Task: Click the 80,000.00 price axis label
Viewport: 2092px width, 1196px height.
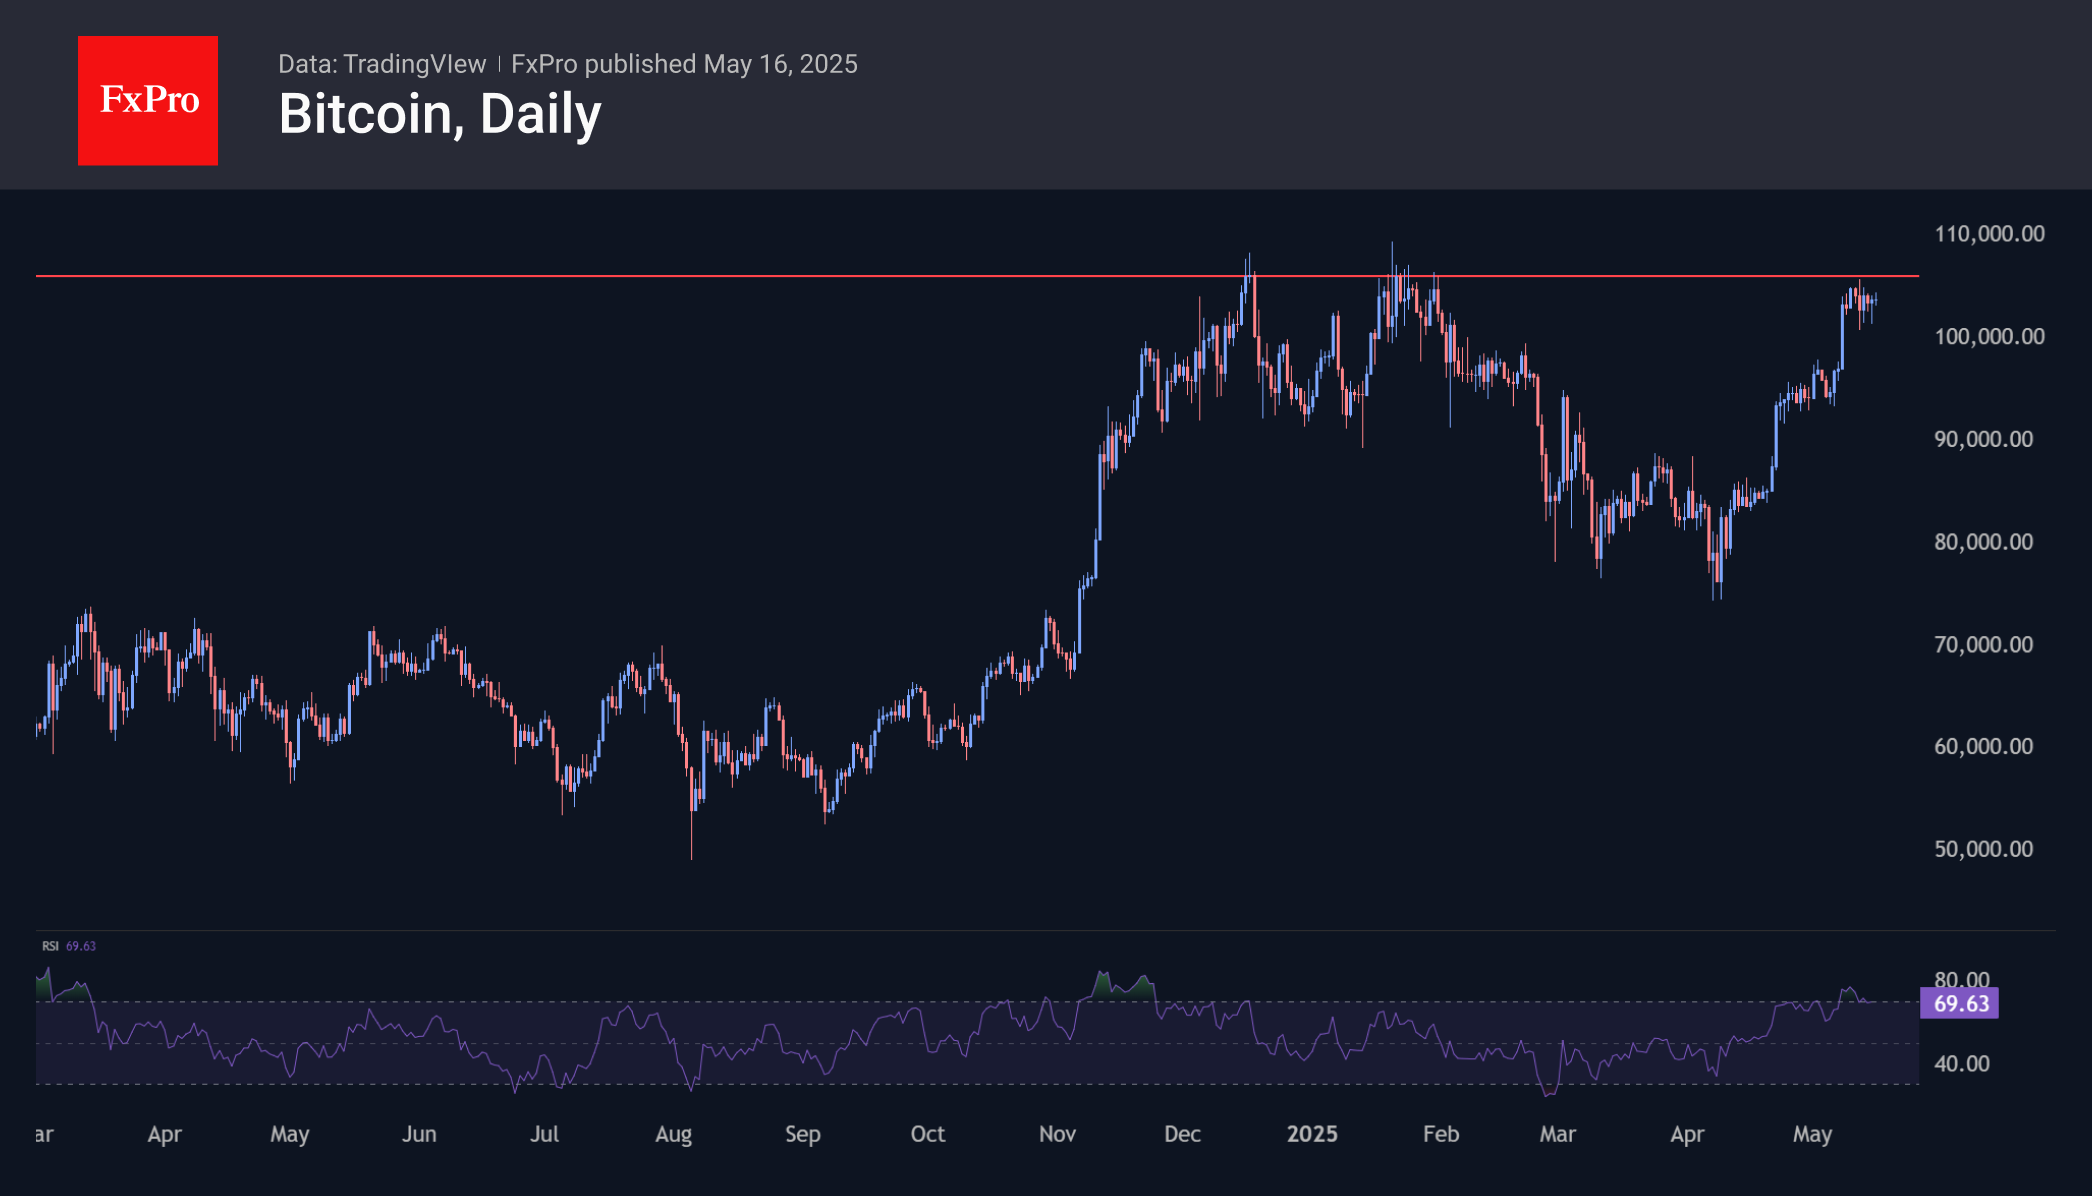Action: [x=1983, y=542]
